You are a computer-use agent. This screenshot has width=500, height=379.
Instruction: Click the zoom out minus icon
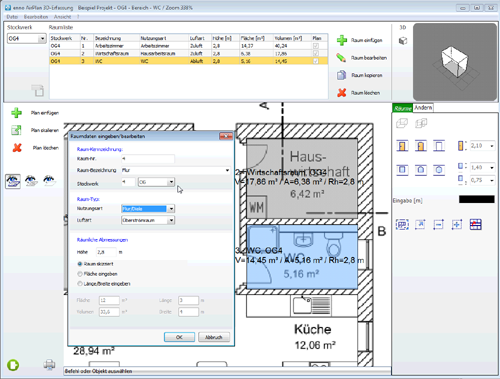[439, 224]
